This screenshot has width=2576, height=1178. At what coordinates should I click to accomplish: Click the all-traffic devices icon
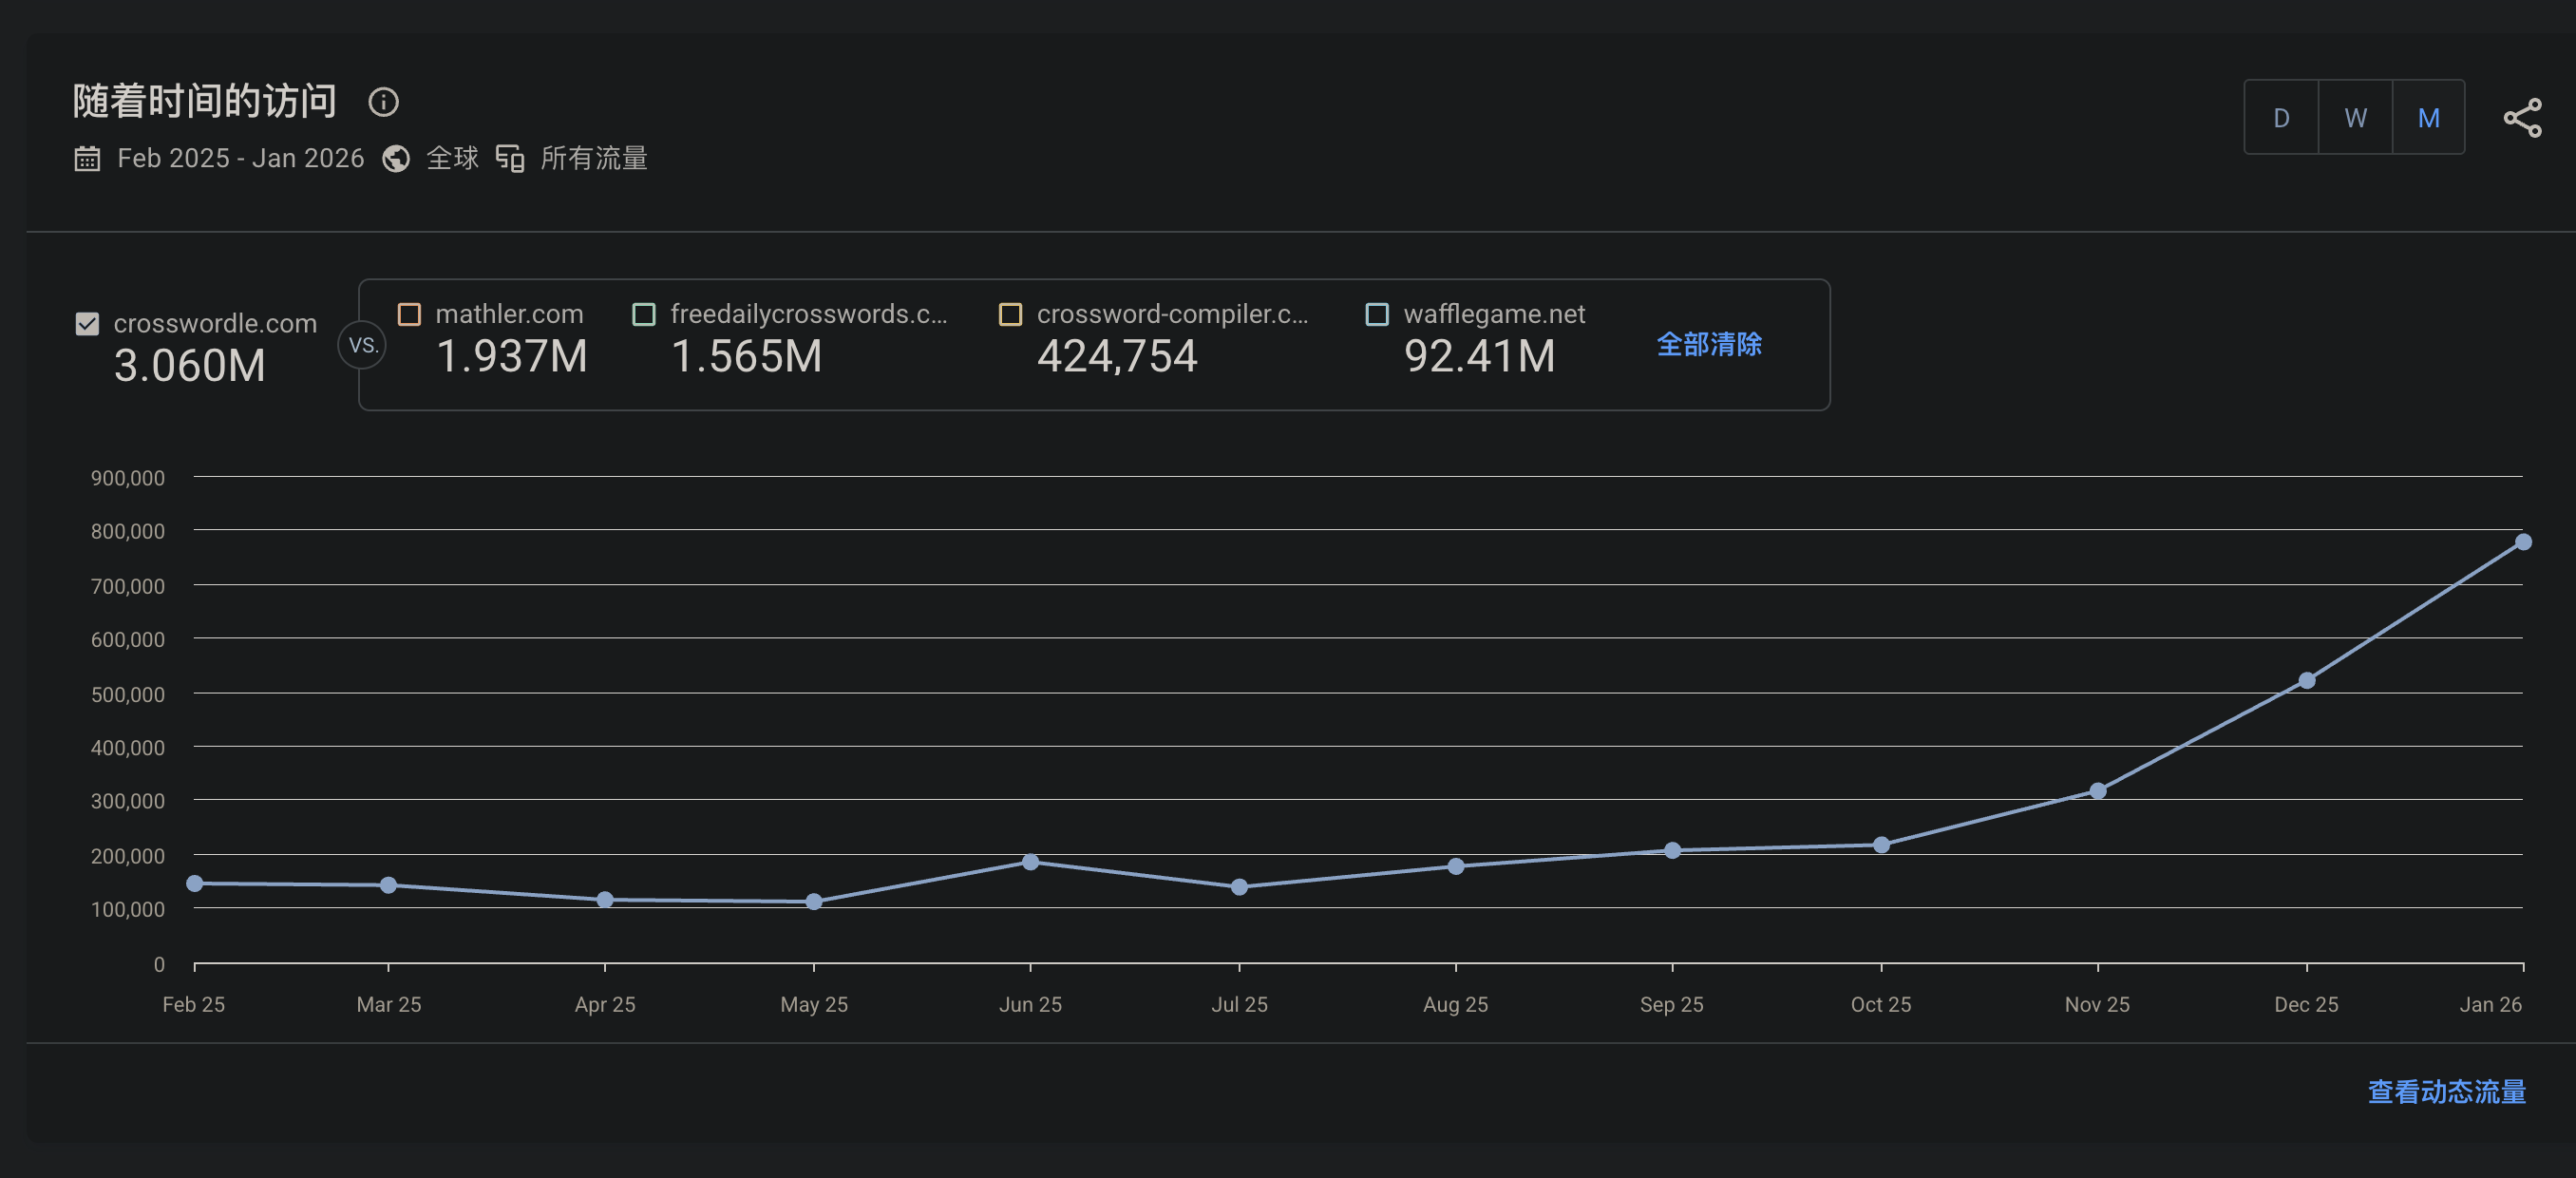[x=510, y=159]
